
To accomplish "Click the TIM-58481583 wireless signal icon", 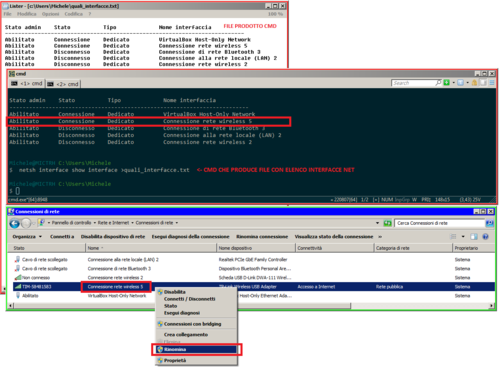I will pos(18,287).
